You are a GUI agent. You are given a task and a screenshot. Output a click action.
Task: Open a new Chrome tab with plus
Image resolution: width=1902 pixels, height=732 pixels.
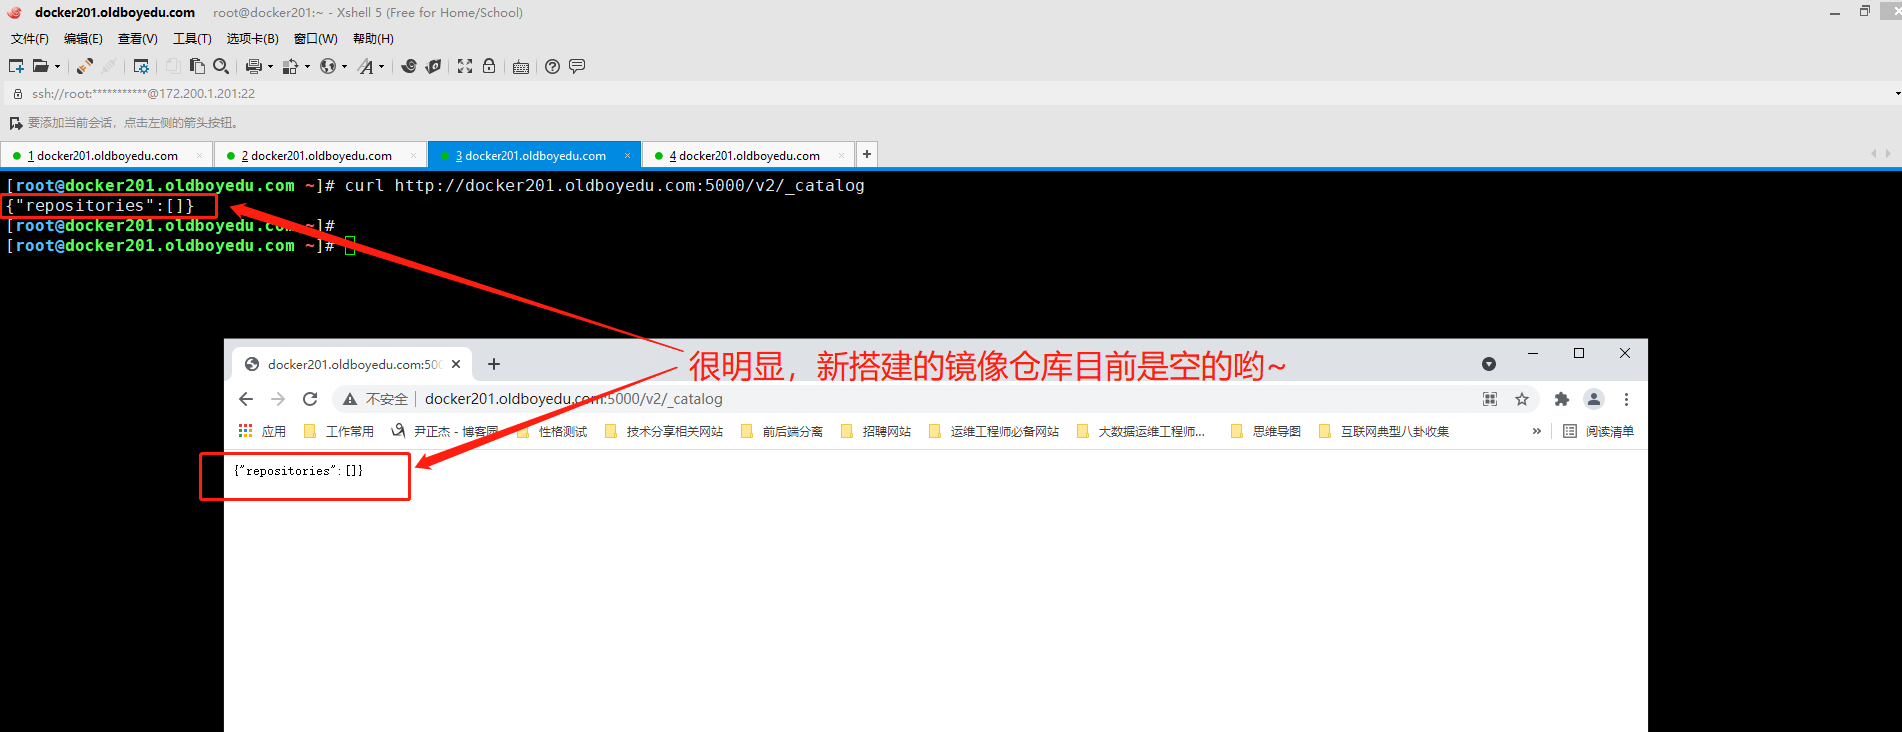coord(494,364)
